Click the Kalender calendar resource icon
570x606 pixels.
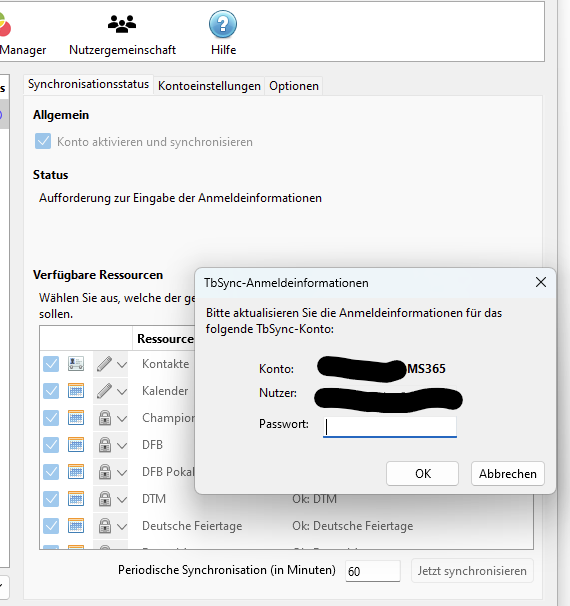(76, 391)
